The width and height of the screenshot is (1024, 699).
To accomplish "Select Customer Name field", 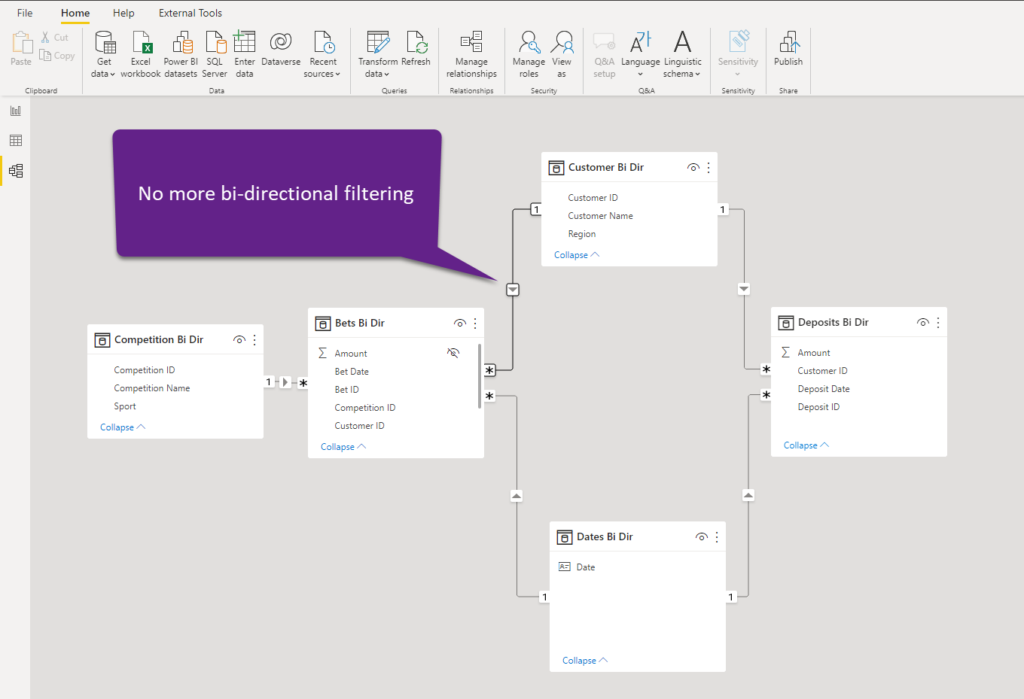I will click(600, 216).
